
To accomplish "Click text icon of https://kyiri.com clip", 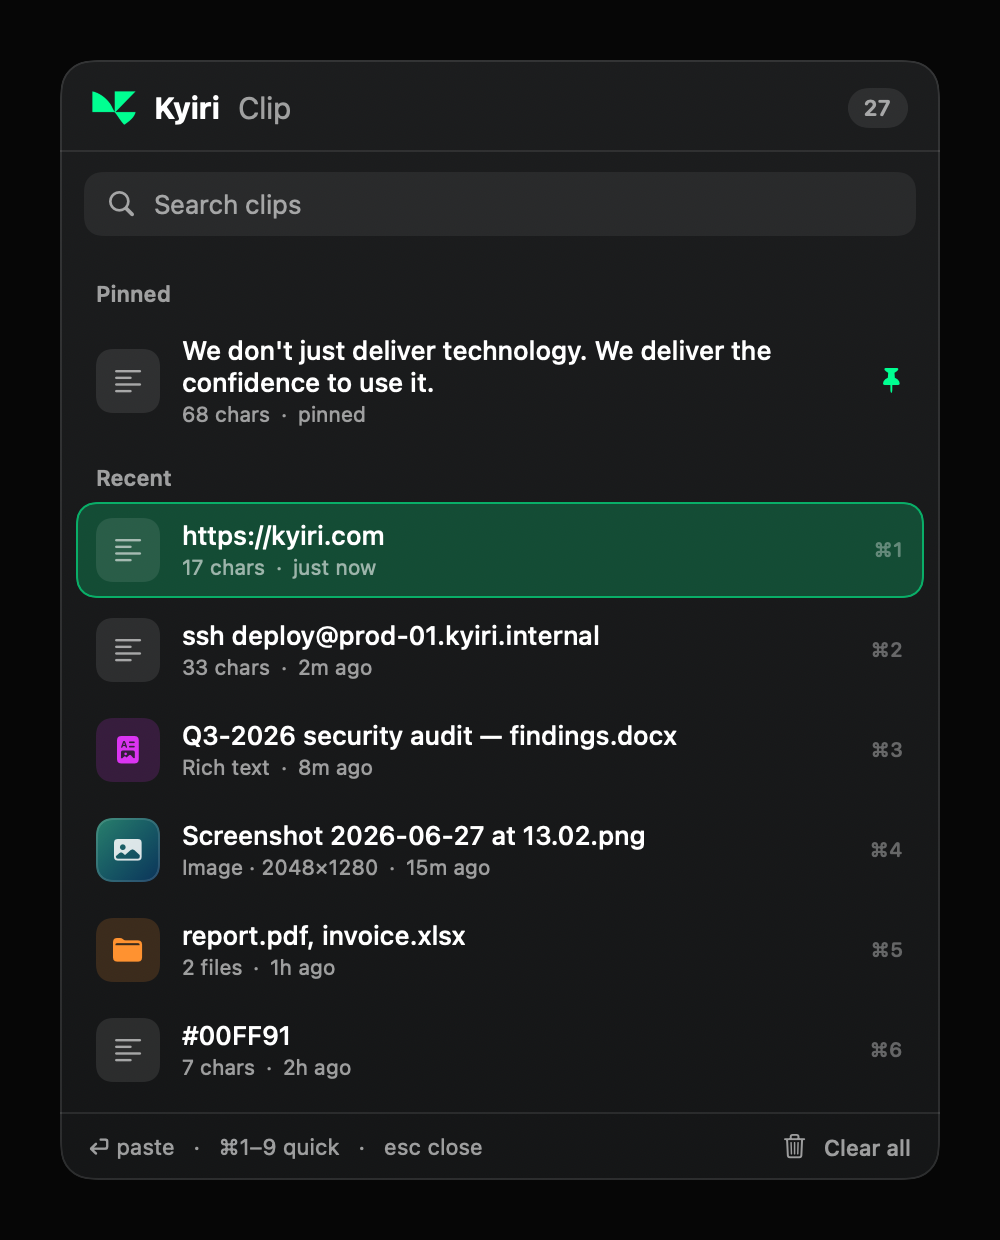I will (x=128, y=550).
